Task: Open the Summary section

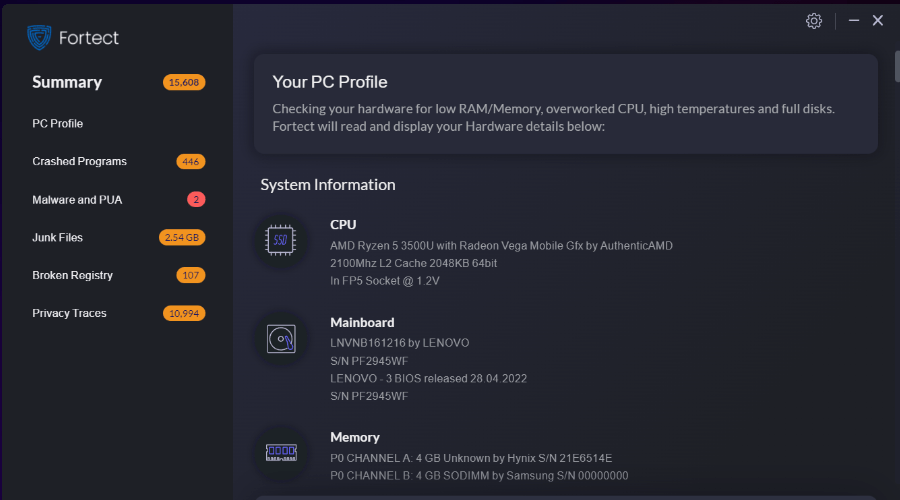Action: tap(67, 82)
